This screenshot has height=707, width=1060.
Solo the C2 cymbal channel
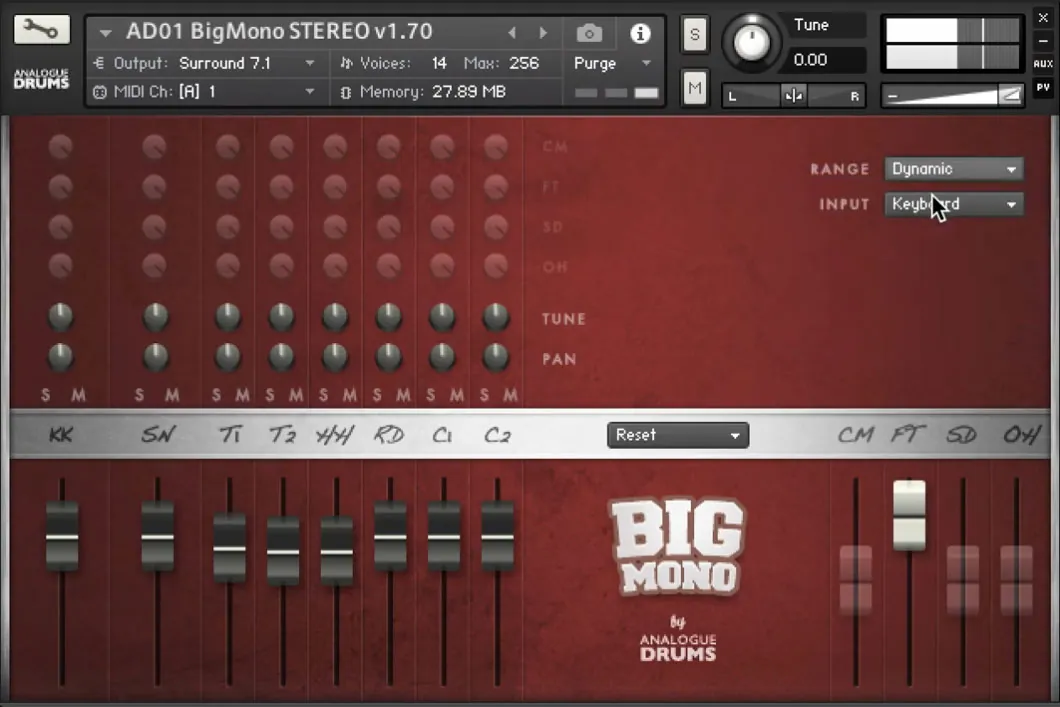coord(484,395)
